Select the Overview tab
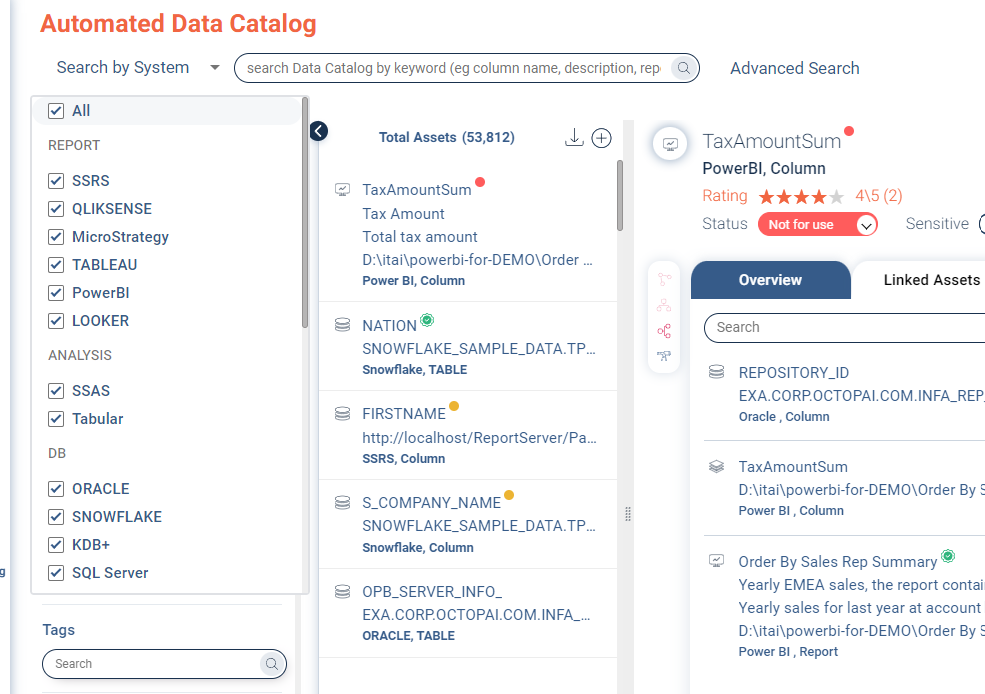 click(770, 280)
